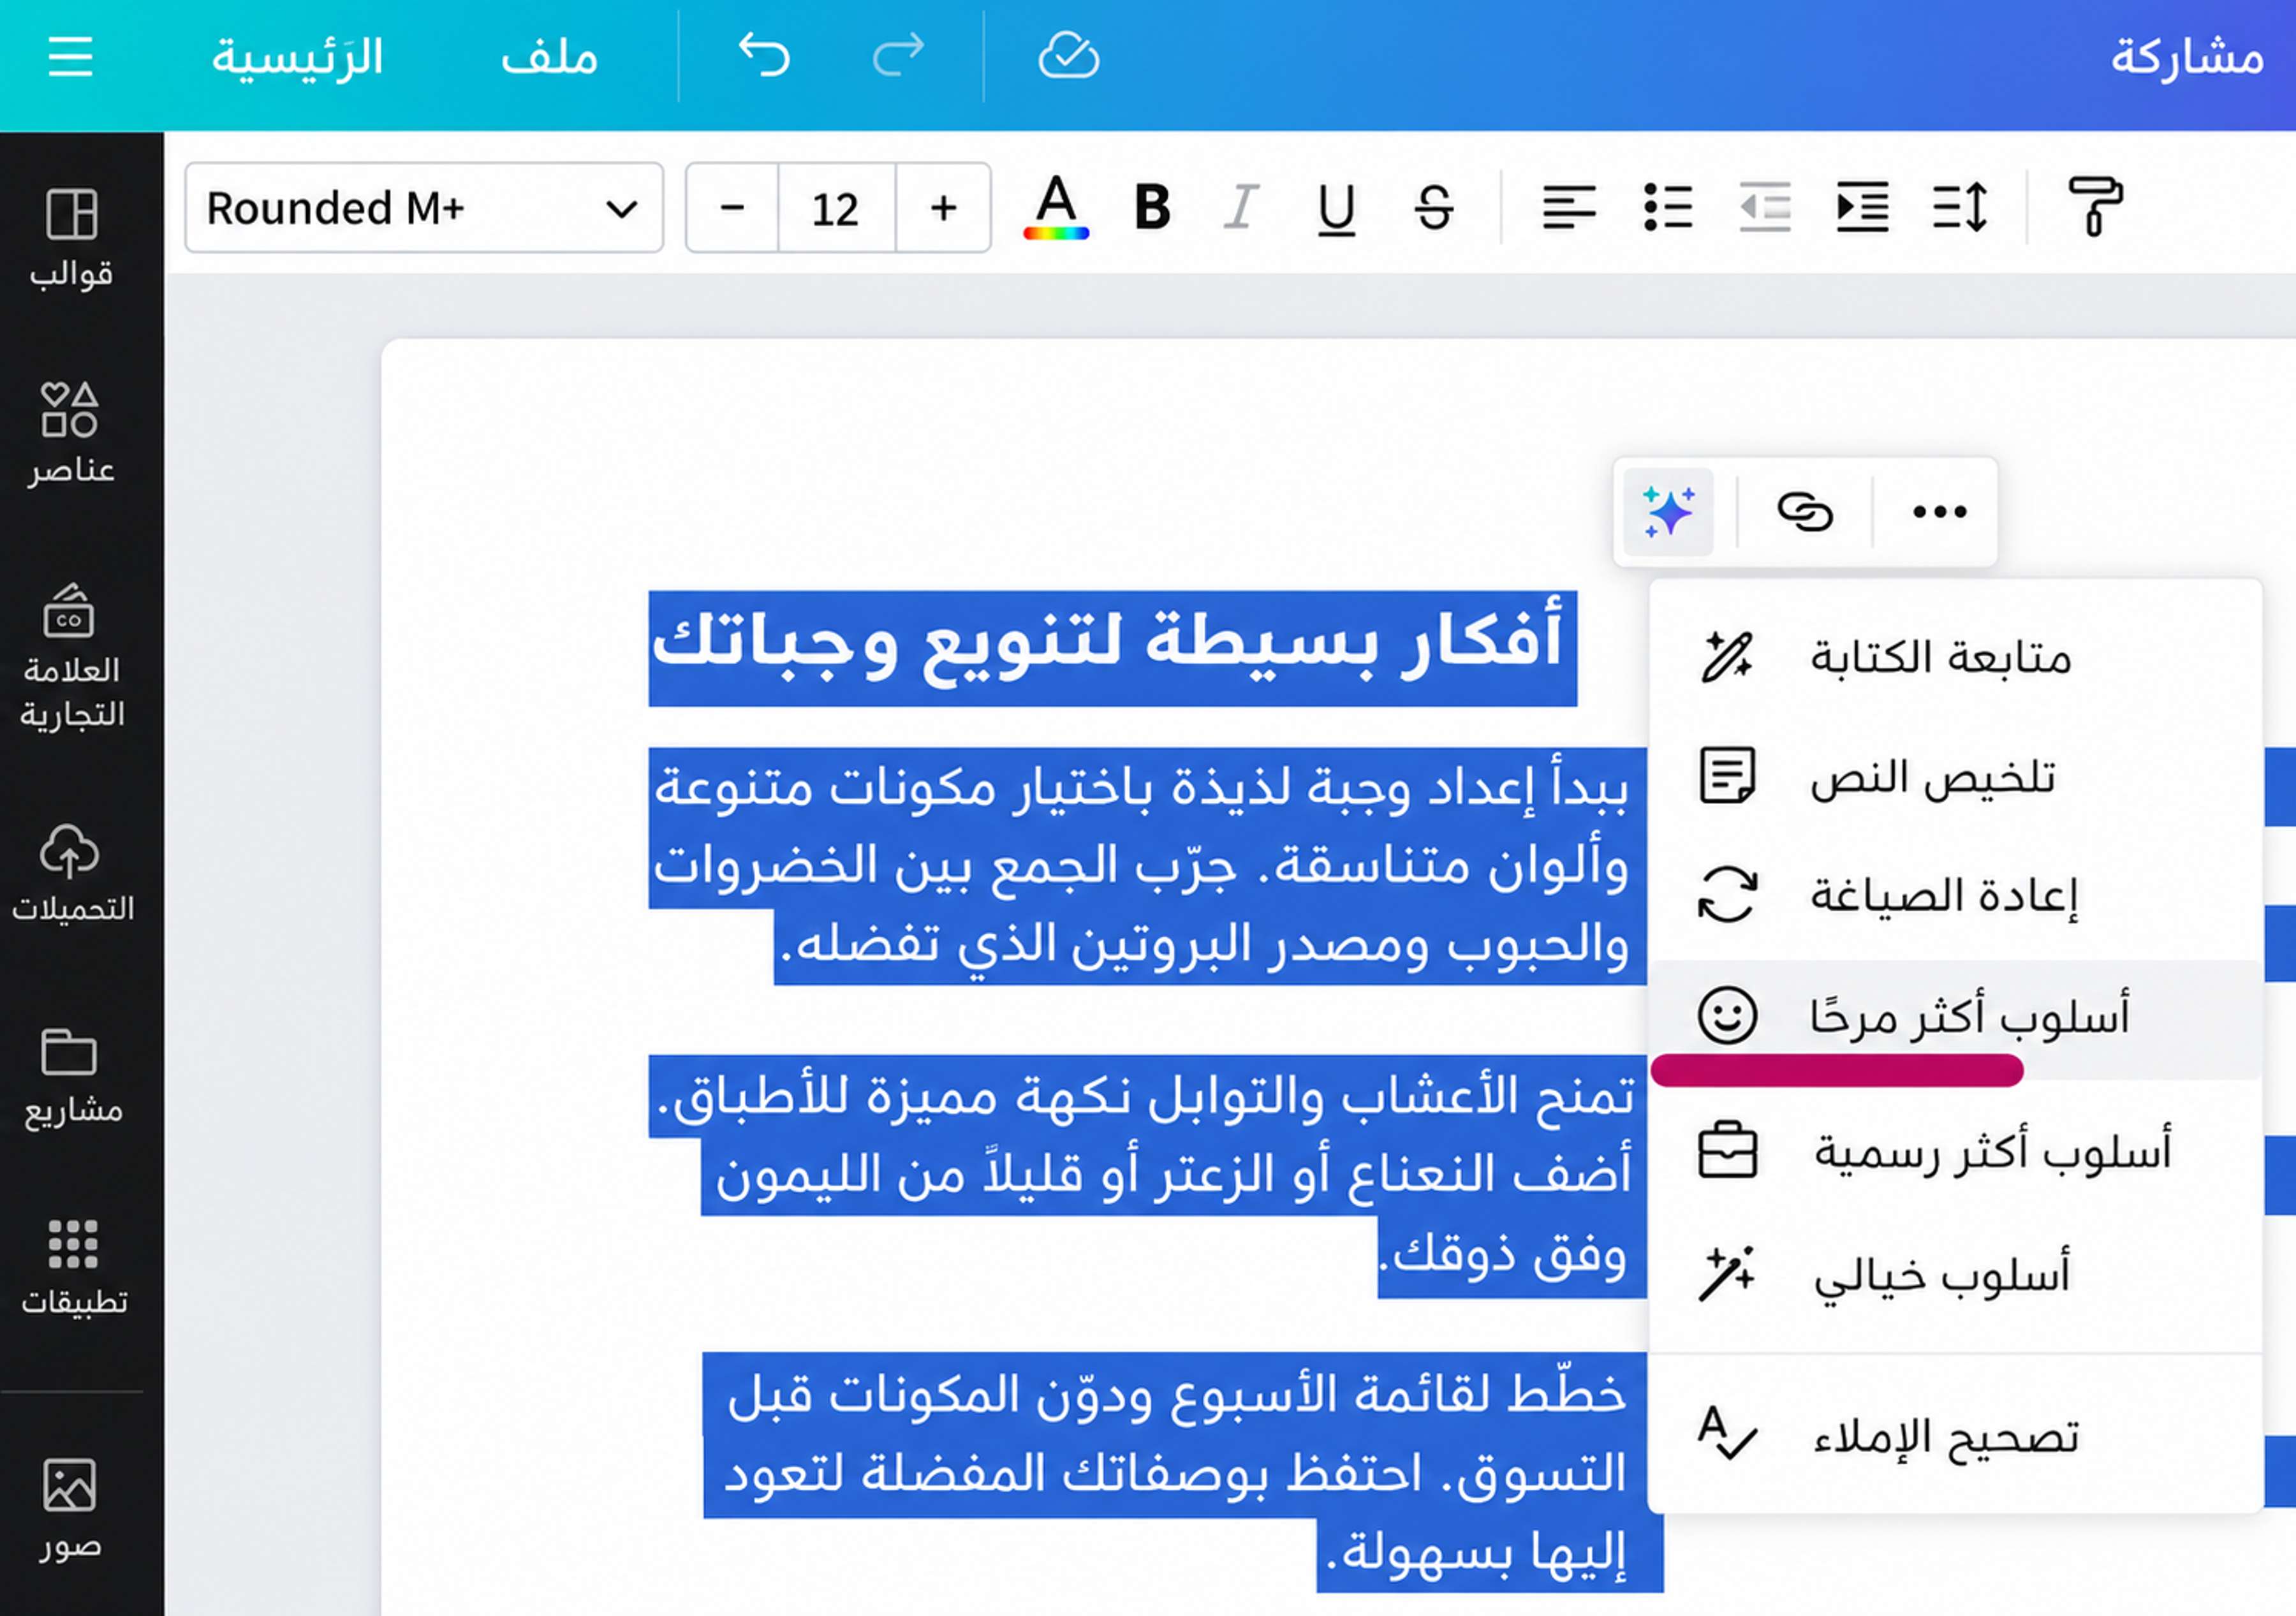Open the تطبيقات apps panel

(73, 1267)
